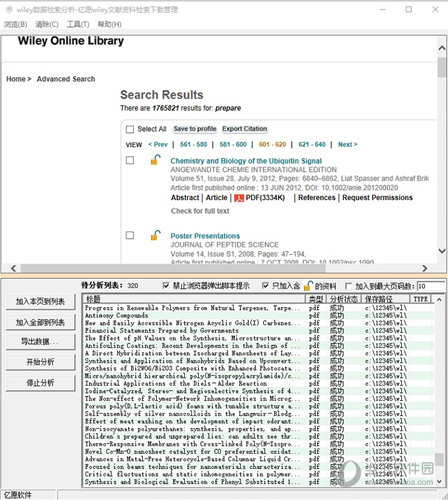Image resolution: width=448 pixels, height=500 pixels.
Task: Open Request Permissions link
Action: point(377,198)
